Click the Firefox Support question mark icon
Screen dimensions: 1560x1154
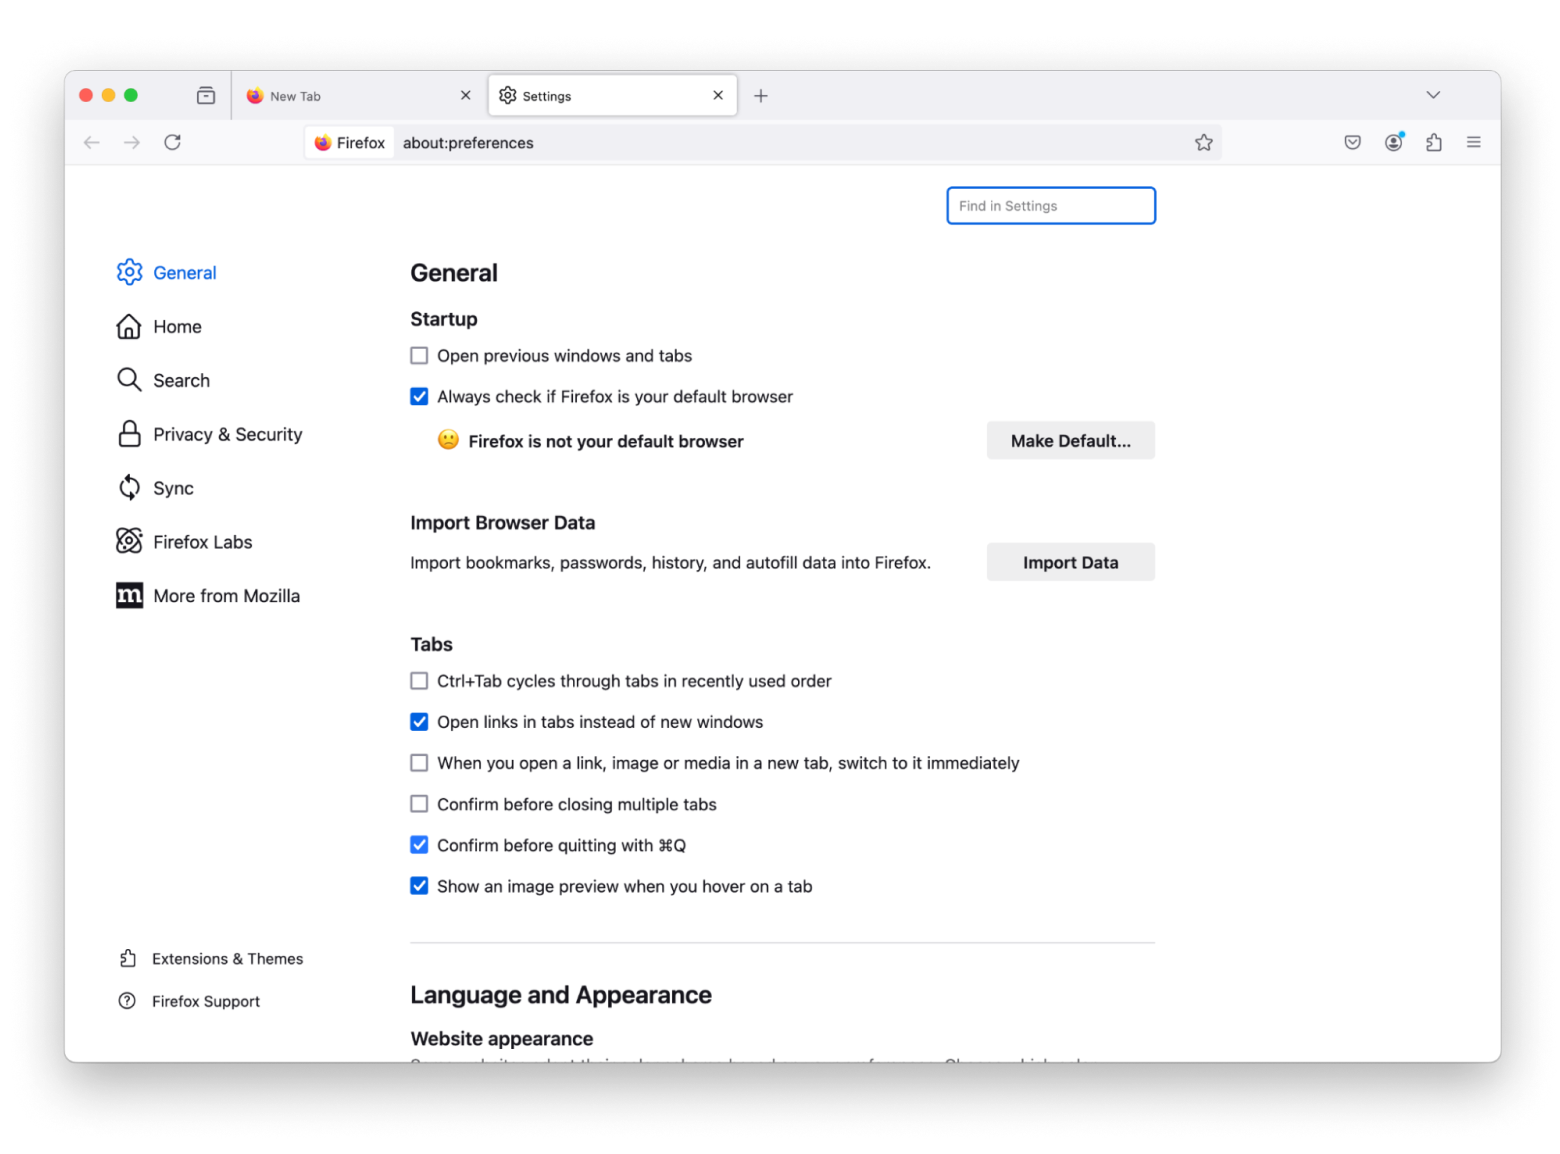click(127, 1002)
